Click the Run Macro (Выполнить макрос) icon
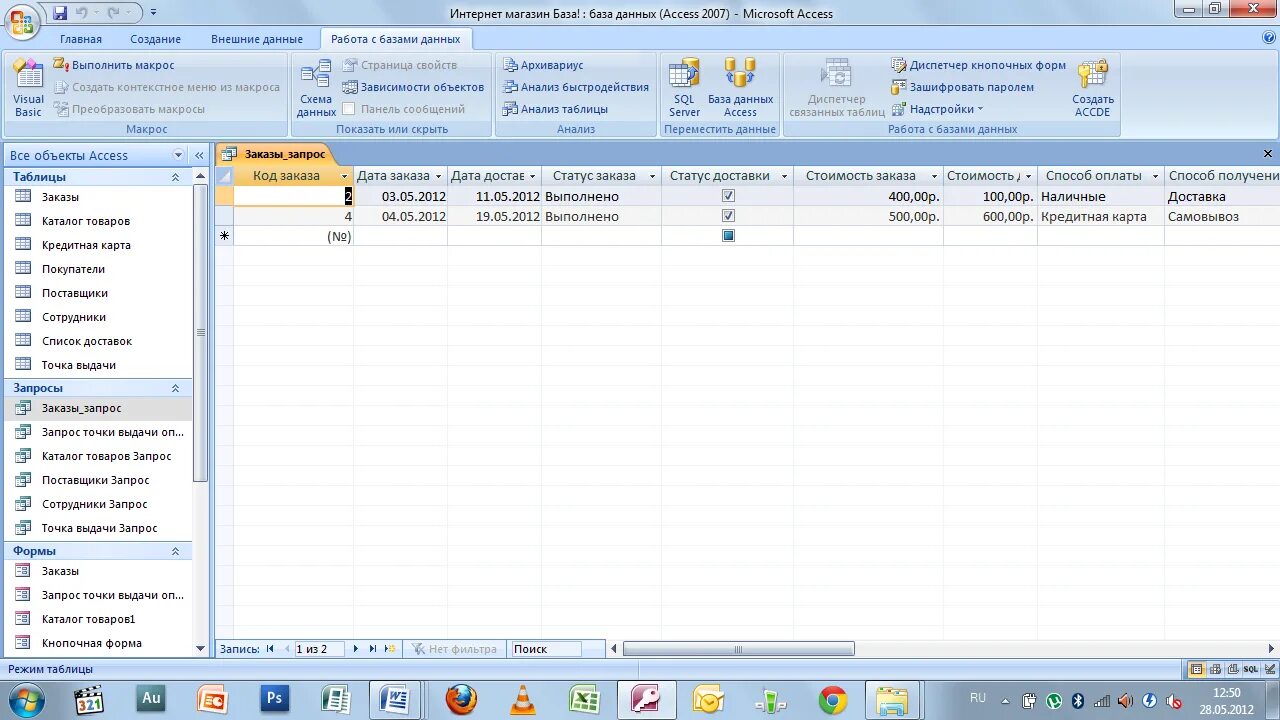1280x720 pixels. (61, 65)
